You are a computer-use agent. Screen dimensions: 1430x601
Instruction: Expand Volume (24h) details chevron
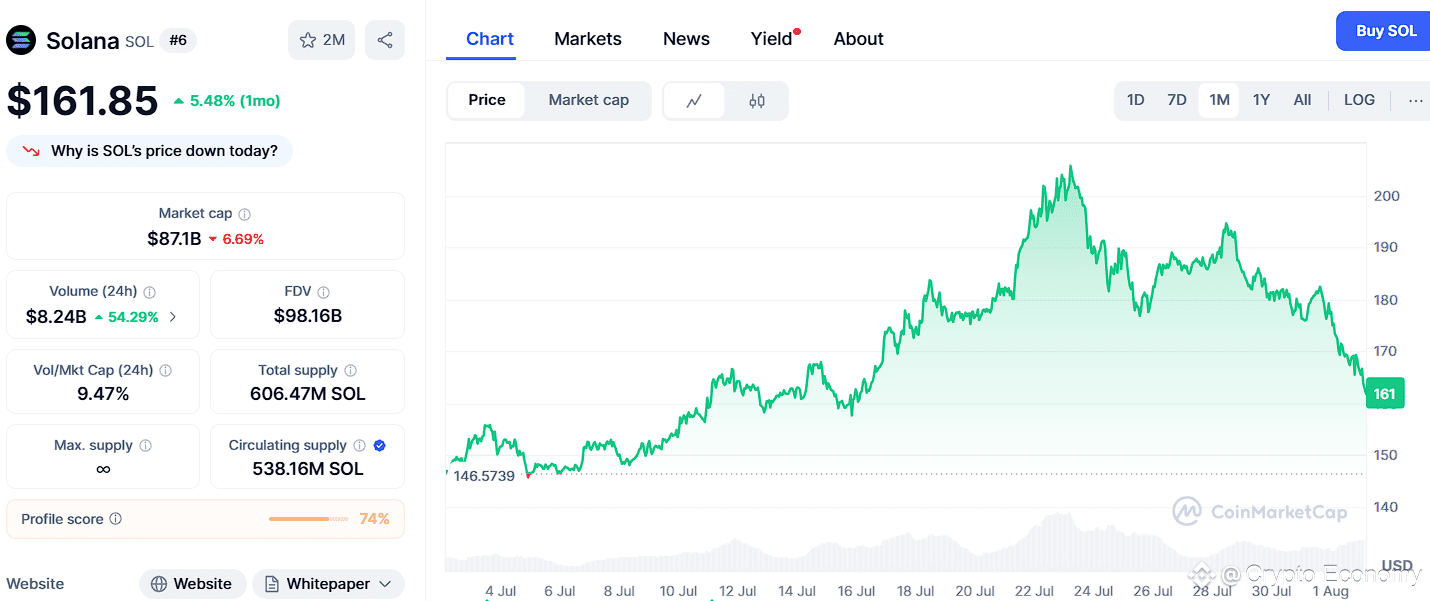click(x=173, y=317)
